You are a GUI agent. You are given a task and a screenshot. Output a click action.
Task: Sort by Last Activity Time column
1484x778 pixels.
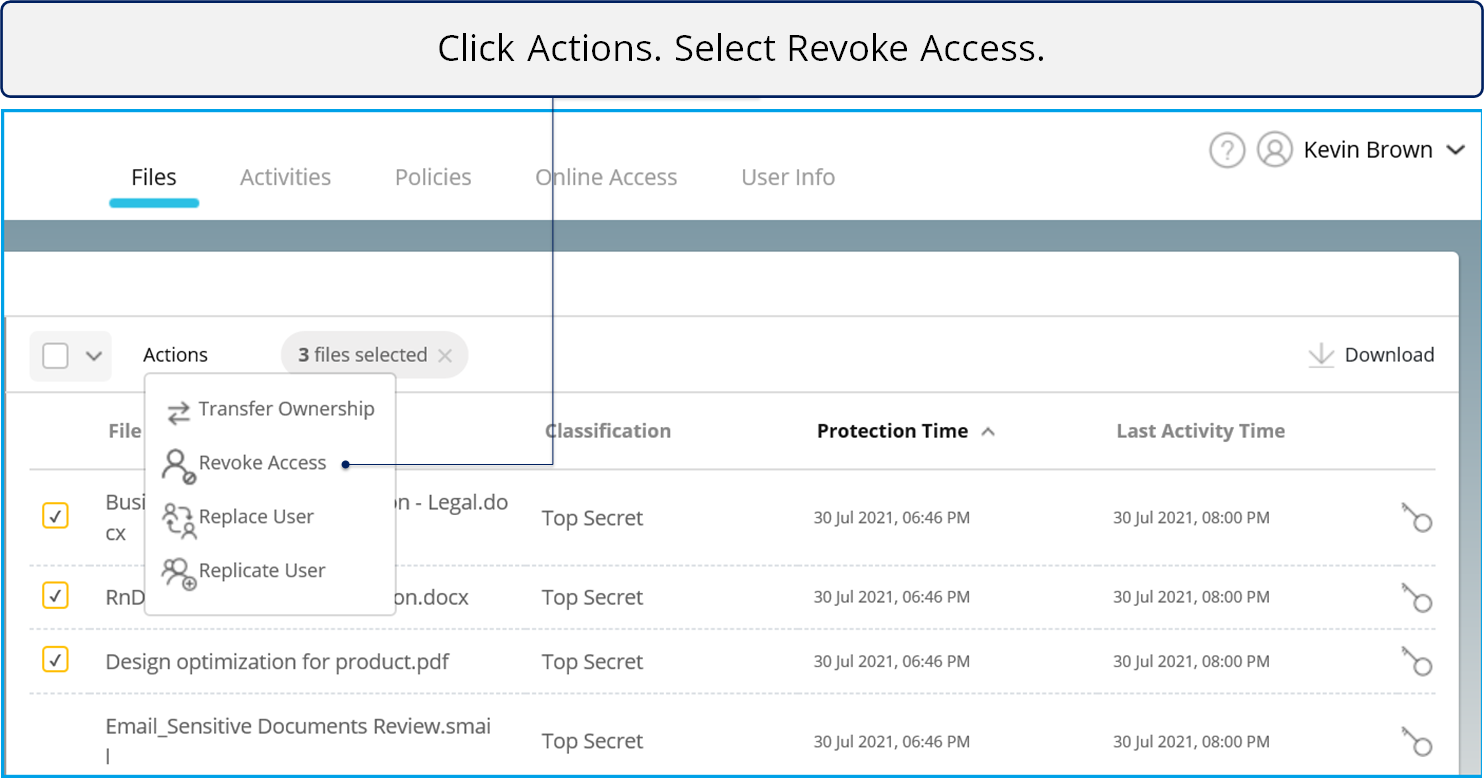[x=1200, y=431]
